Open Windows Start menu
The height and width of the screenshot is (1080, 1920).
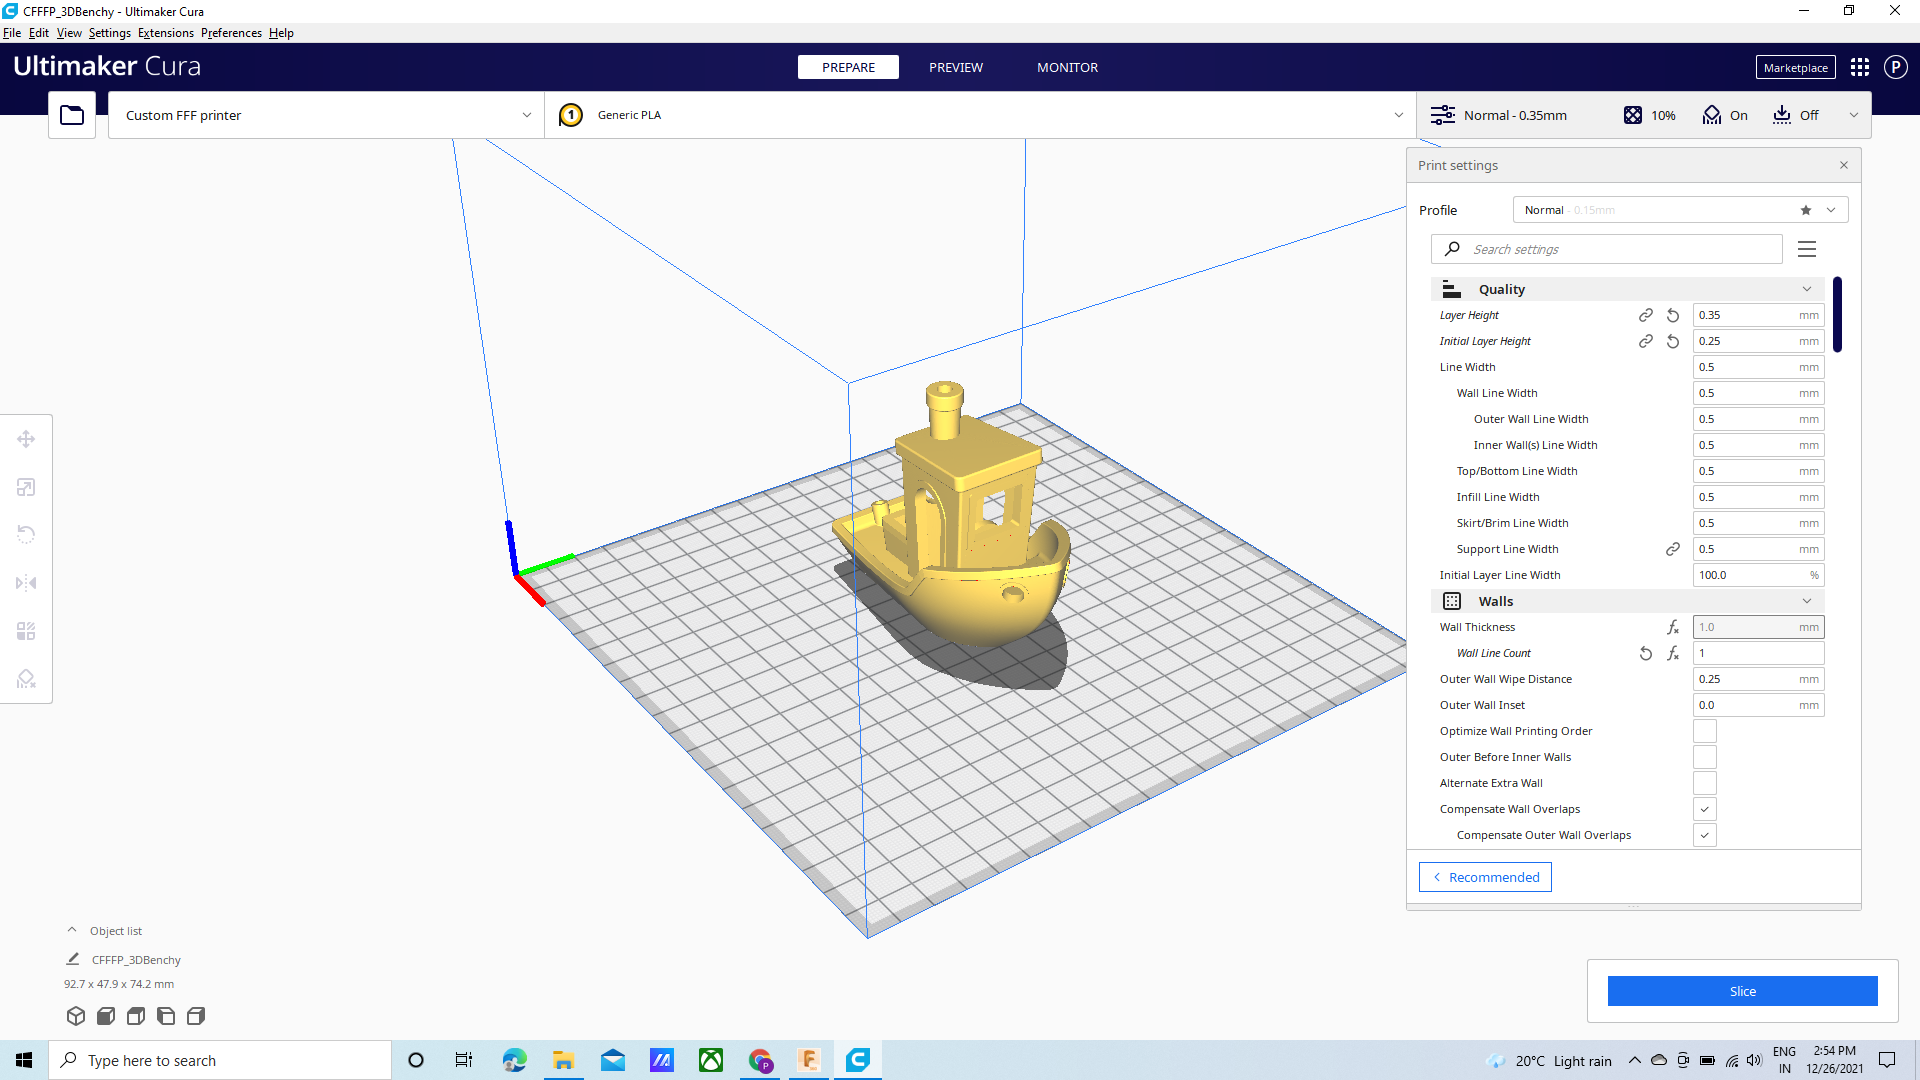[24, 1060]
